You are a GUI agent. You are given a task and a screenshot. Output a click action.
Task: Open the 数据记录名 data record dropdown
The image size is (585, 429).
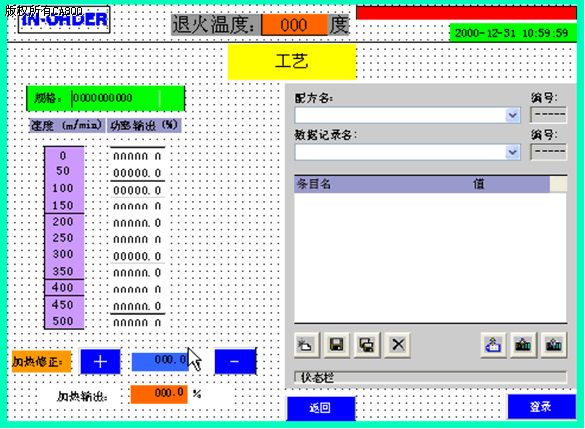point(513,152)
